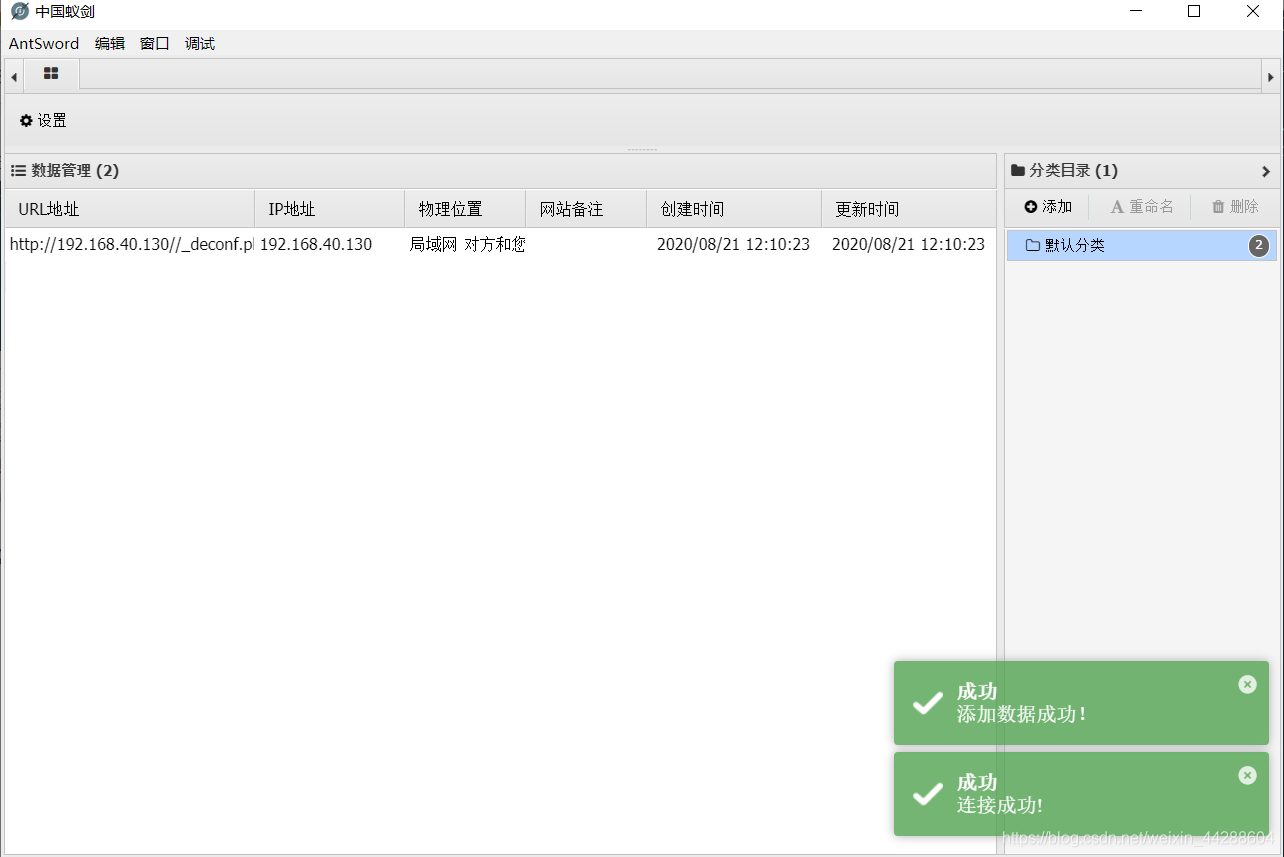Image resolution: width=1284 pixels, height=857 pixels.
Task: Open the 窗口 menu
Action: pyautogui.click(x=155, y=44)
